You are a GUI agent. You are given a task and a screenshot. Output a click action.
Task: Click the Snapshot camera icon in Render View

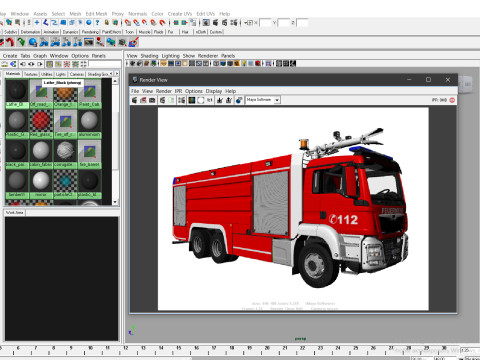coord(152,100)
